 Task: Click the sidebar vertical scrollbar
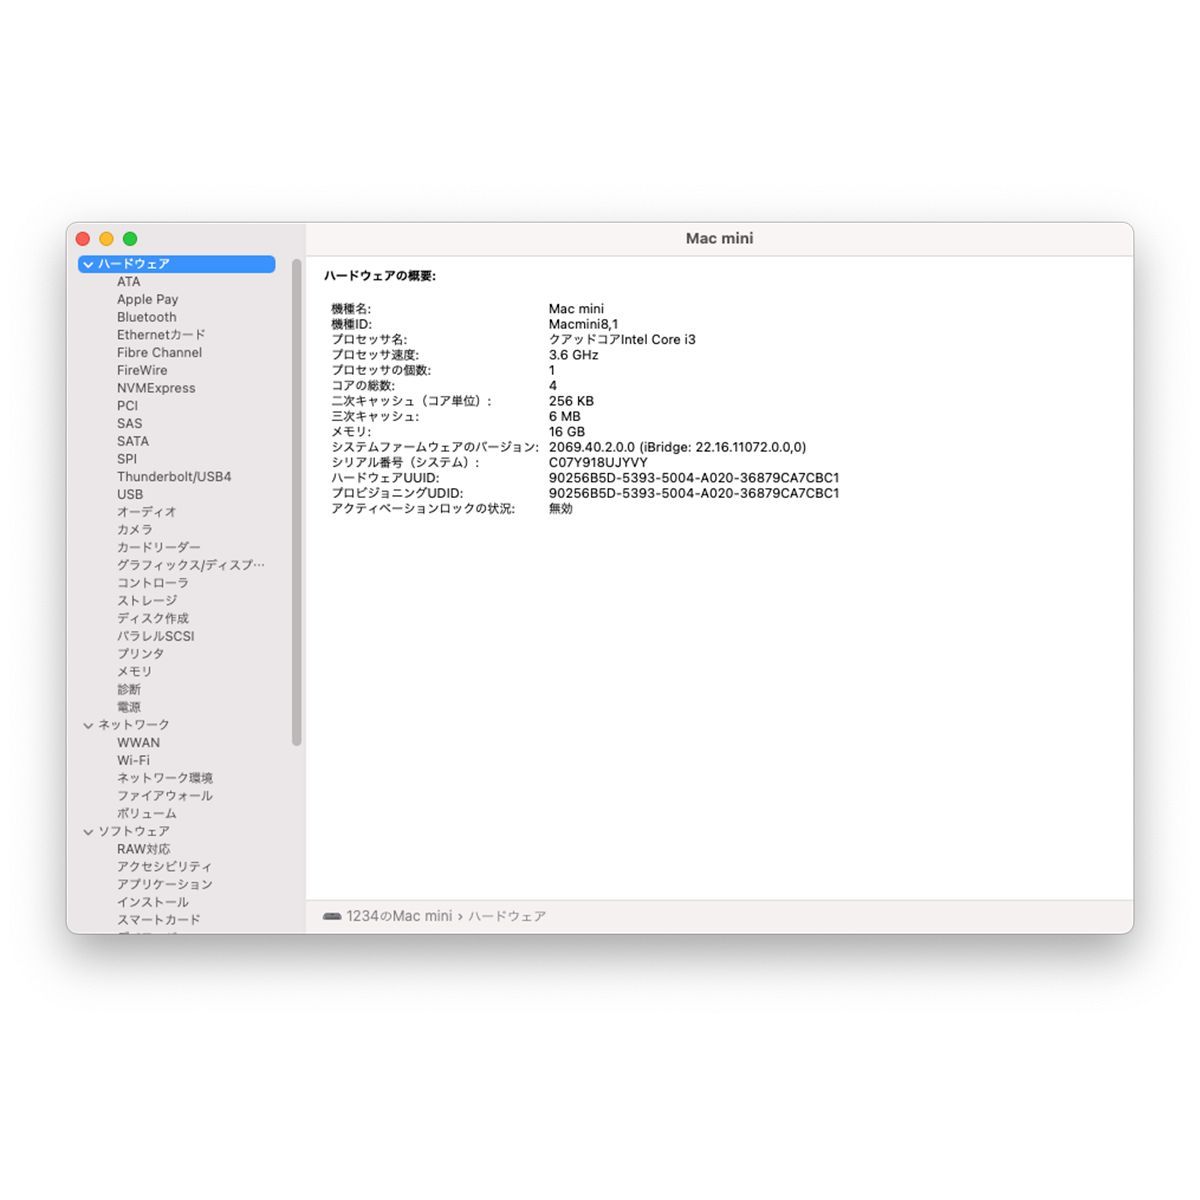[x=296, y=500]
